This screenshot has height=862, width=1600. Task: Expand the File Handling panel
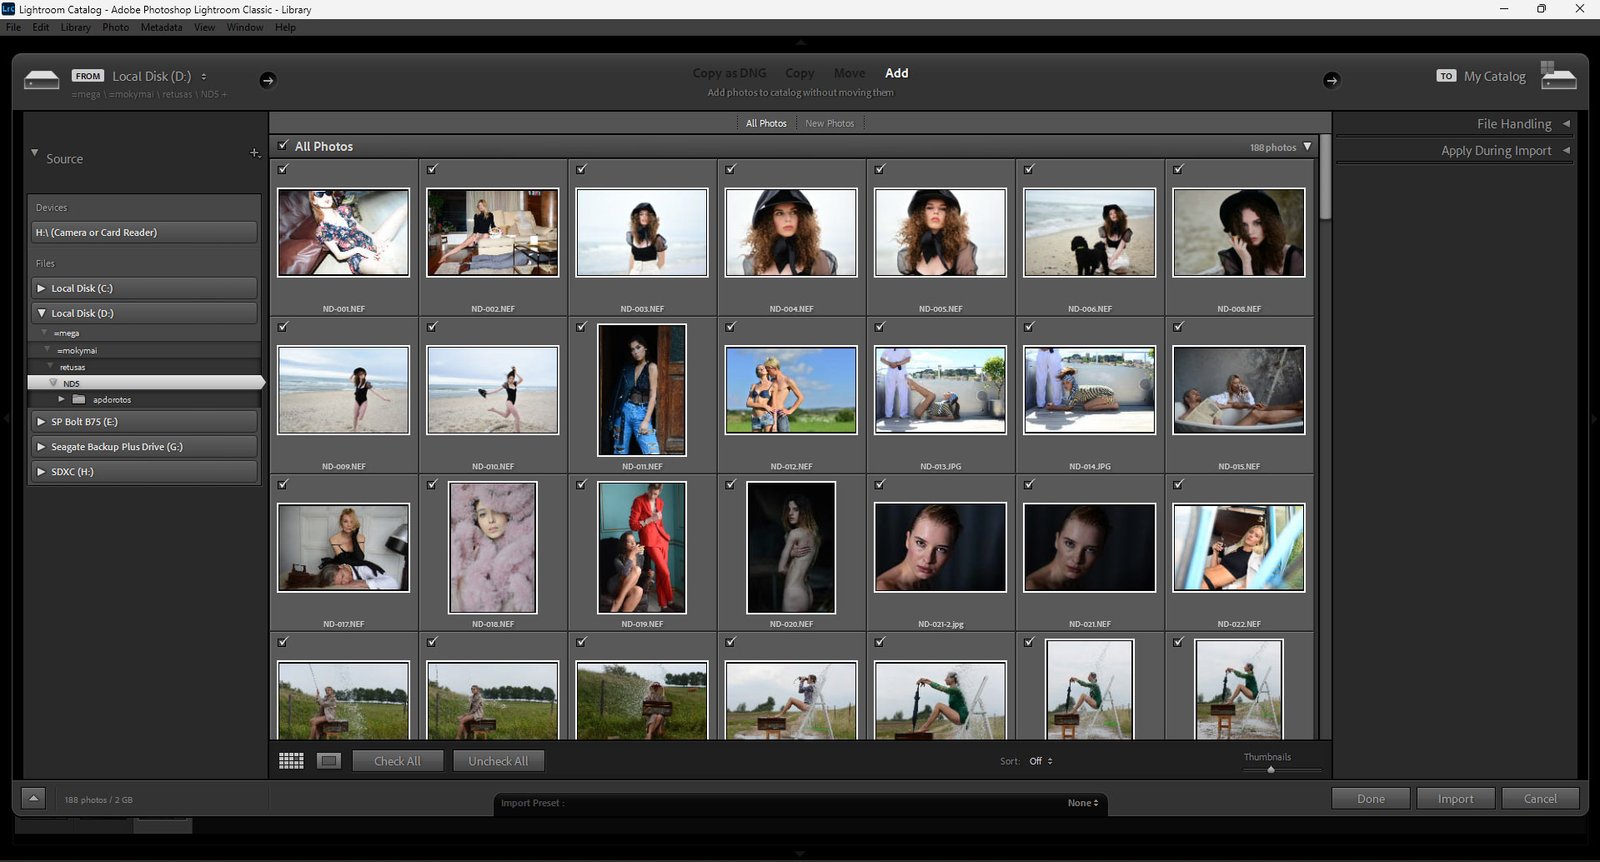click(1513, 124)
